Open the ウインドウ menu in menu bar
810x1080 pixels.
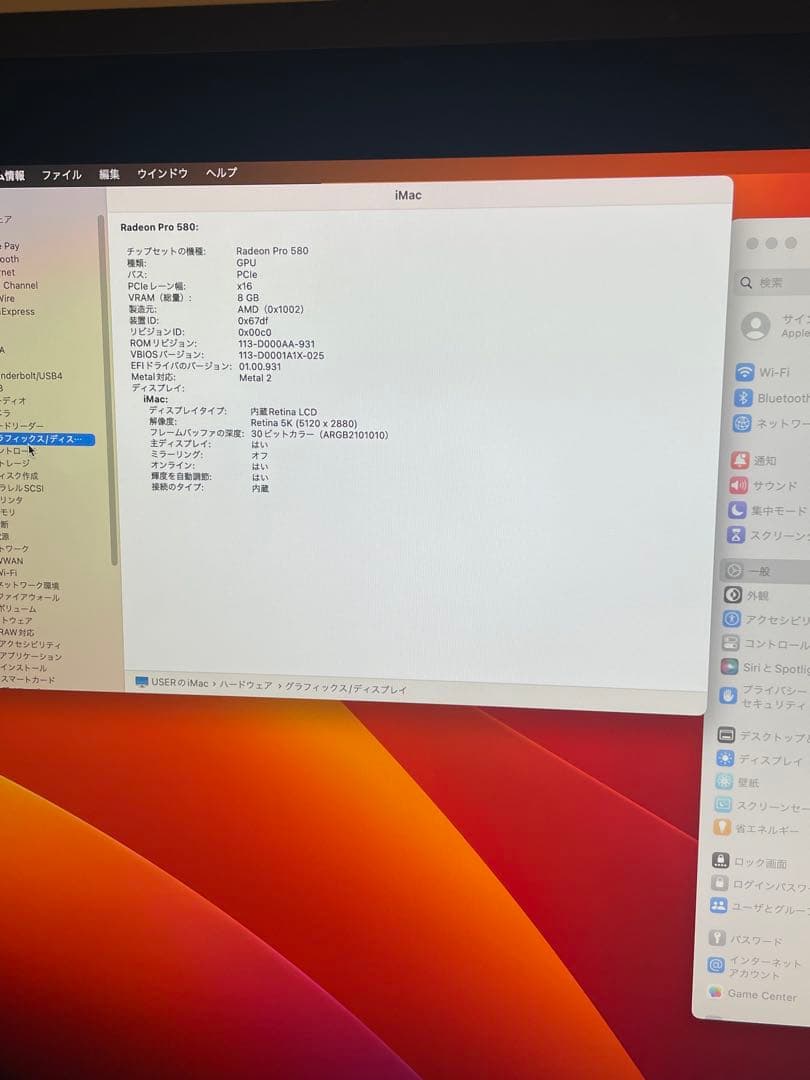[x=162, y=174]
